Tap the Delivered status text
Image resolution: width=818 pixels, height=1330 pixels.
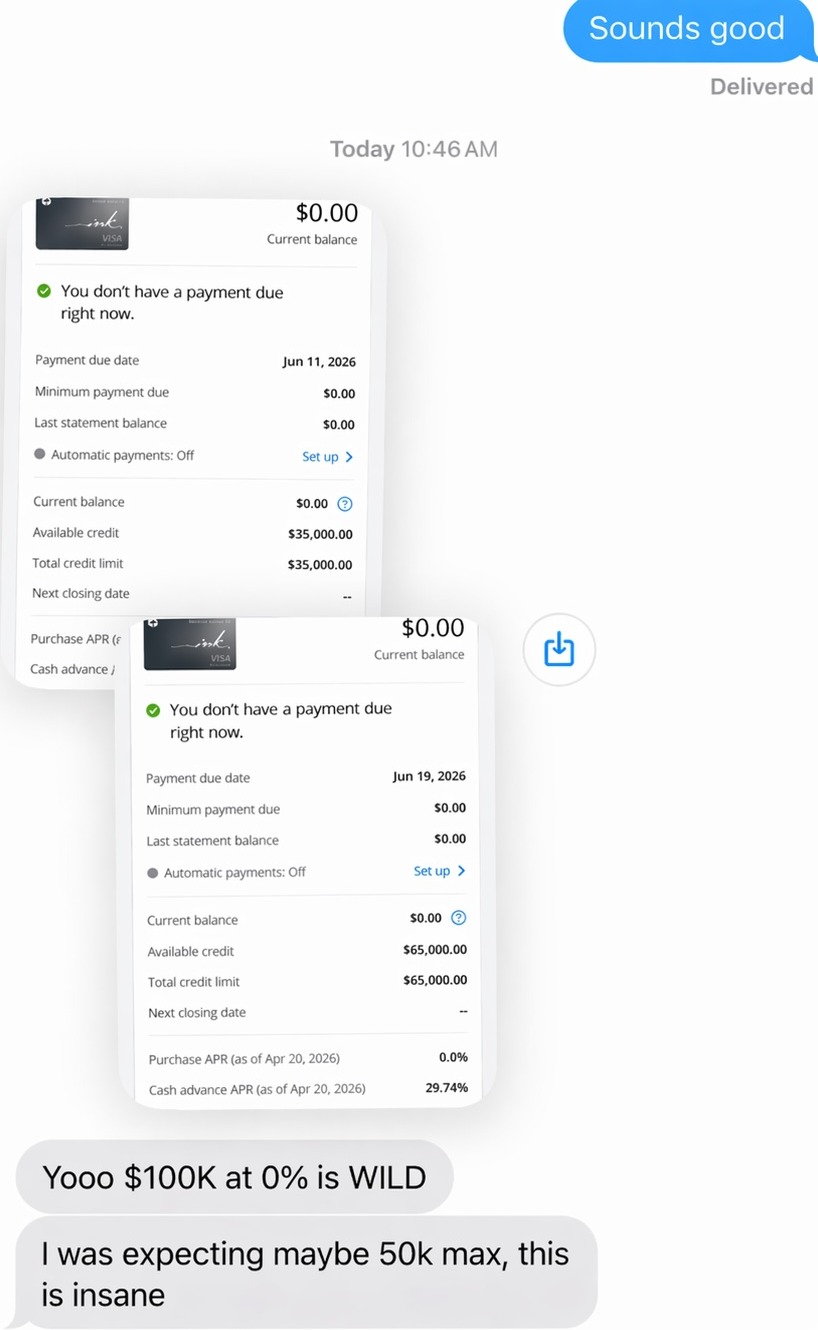tap(761, 87)
